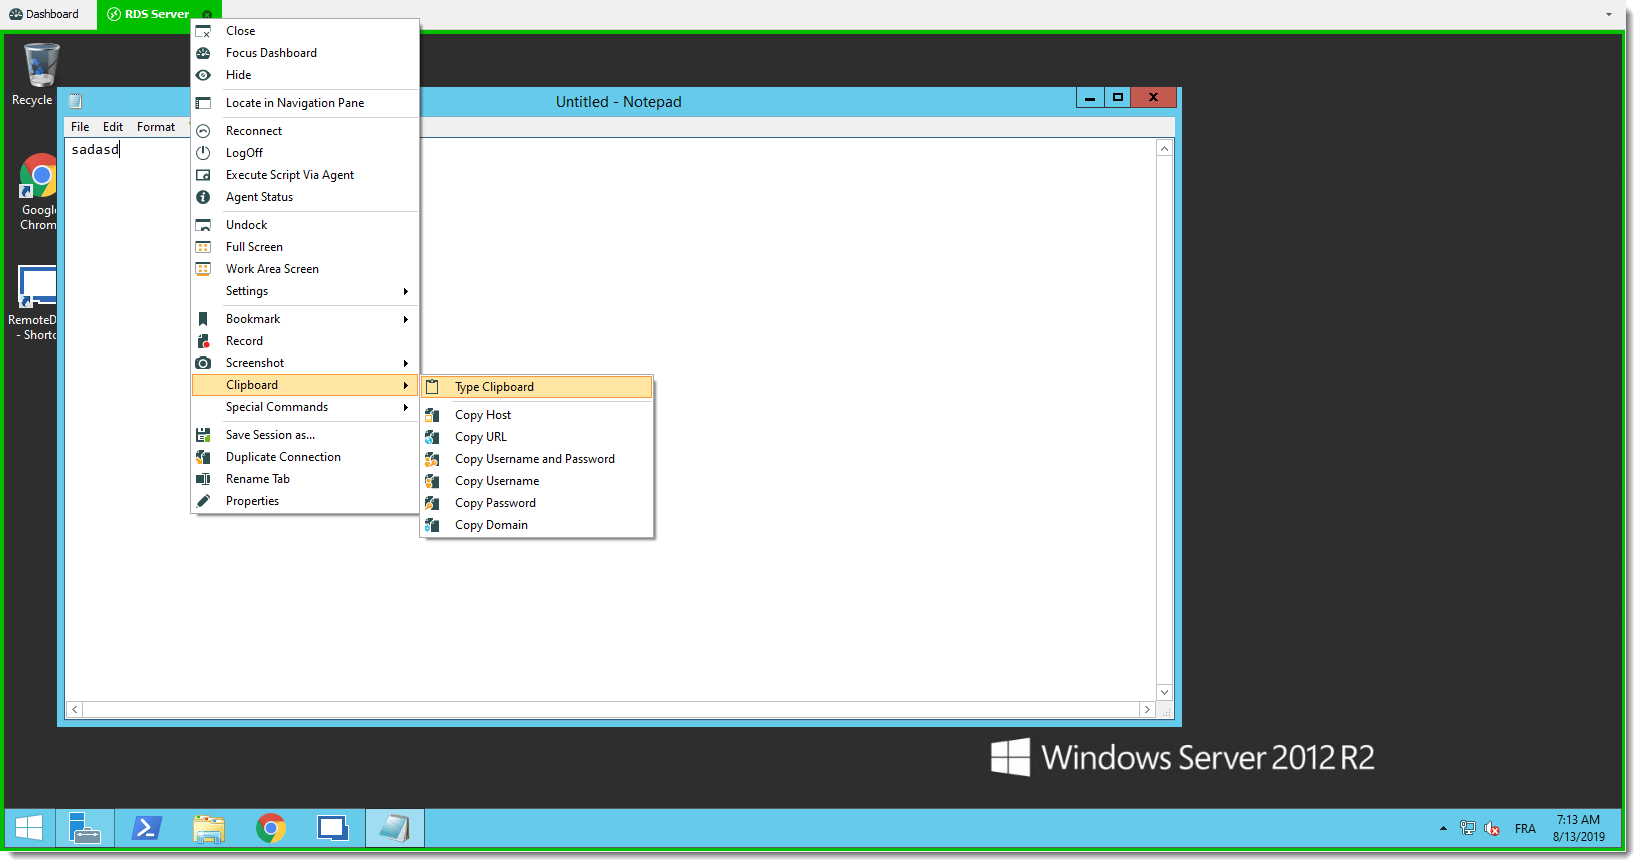
Task: Click the Type Clipboard icon
Action: click(432, 387)
